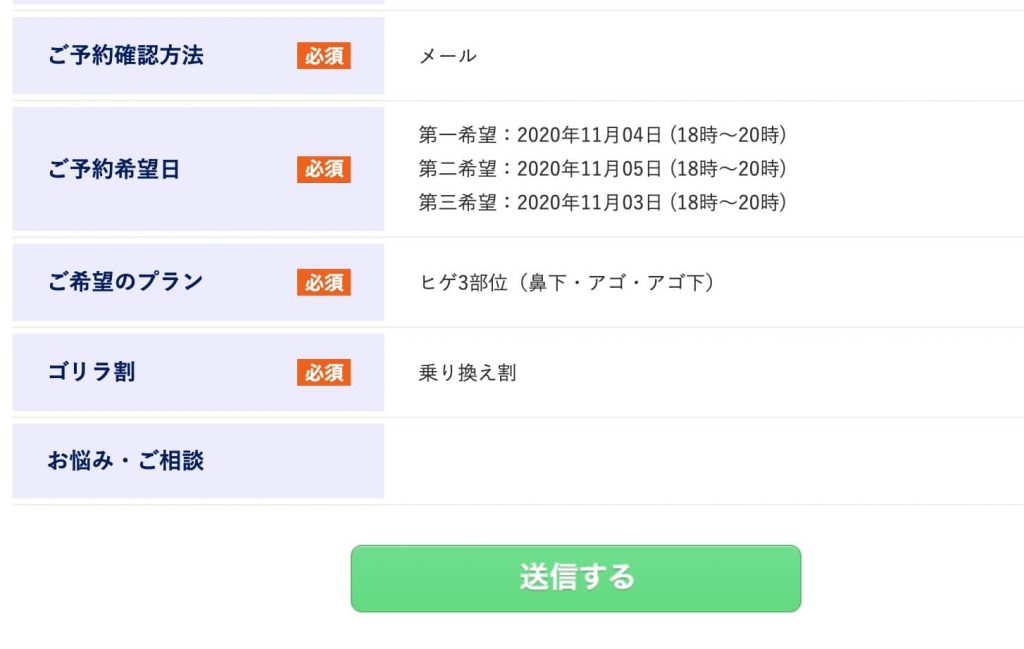Select the ご希望のプラン row label
Screen dimensions: 1024x649
coord(125,282)
